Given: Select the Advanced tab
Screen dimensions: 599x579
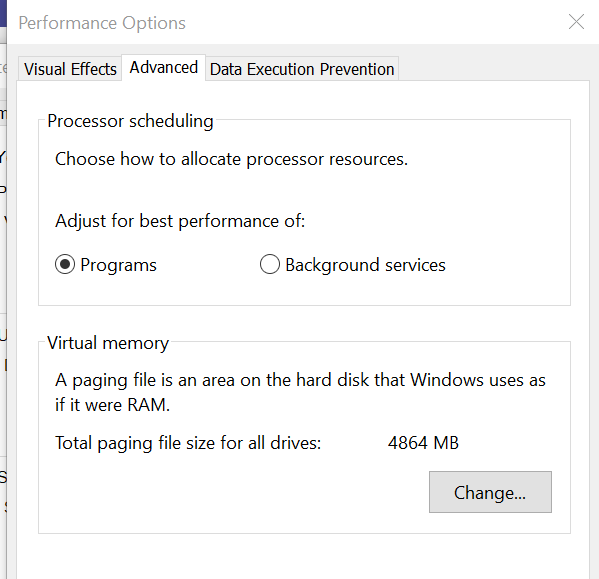Looking at the screenshot, I should pyautogui.click(x=164, y=68).
